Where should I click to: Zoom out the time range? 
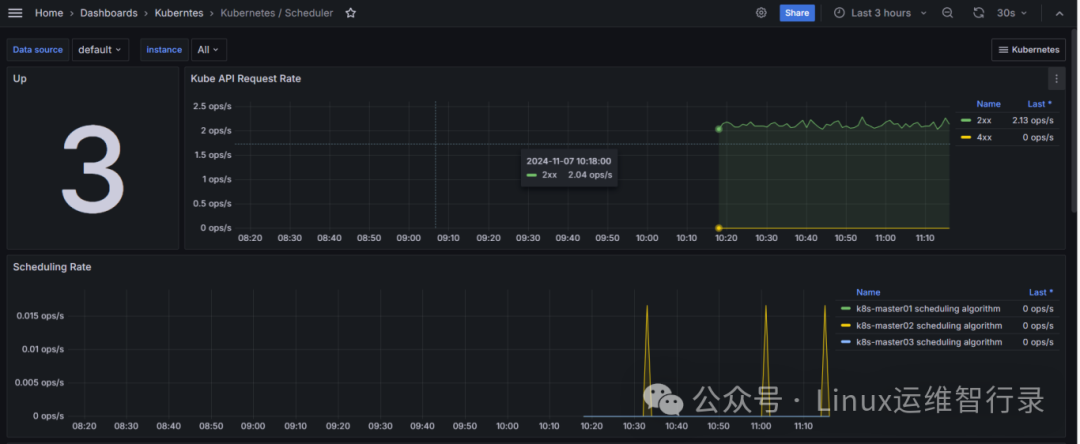(x=948, y=13)
